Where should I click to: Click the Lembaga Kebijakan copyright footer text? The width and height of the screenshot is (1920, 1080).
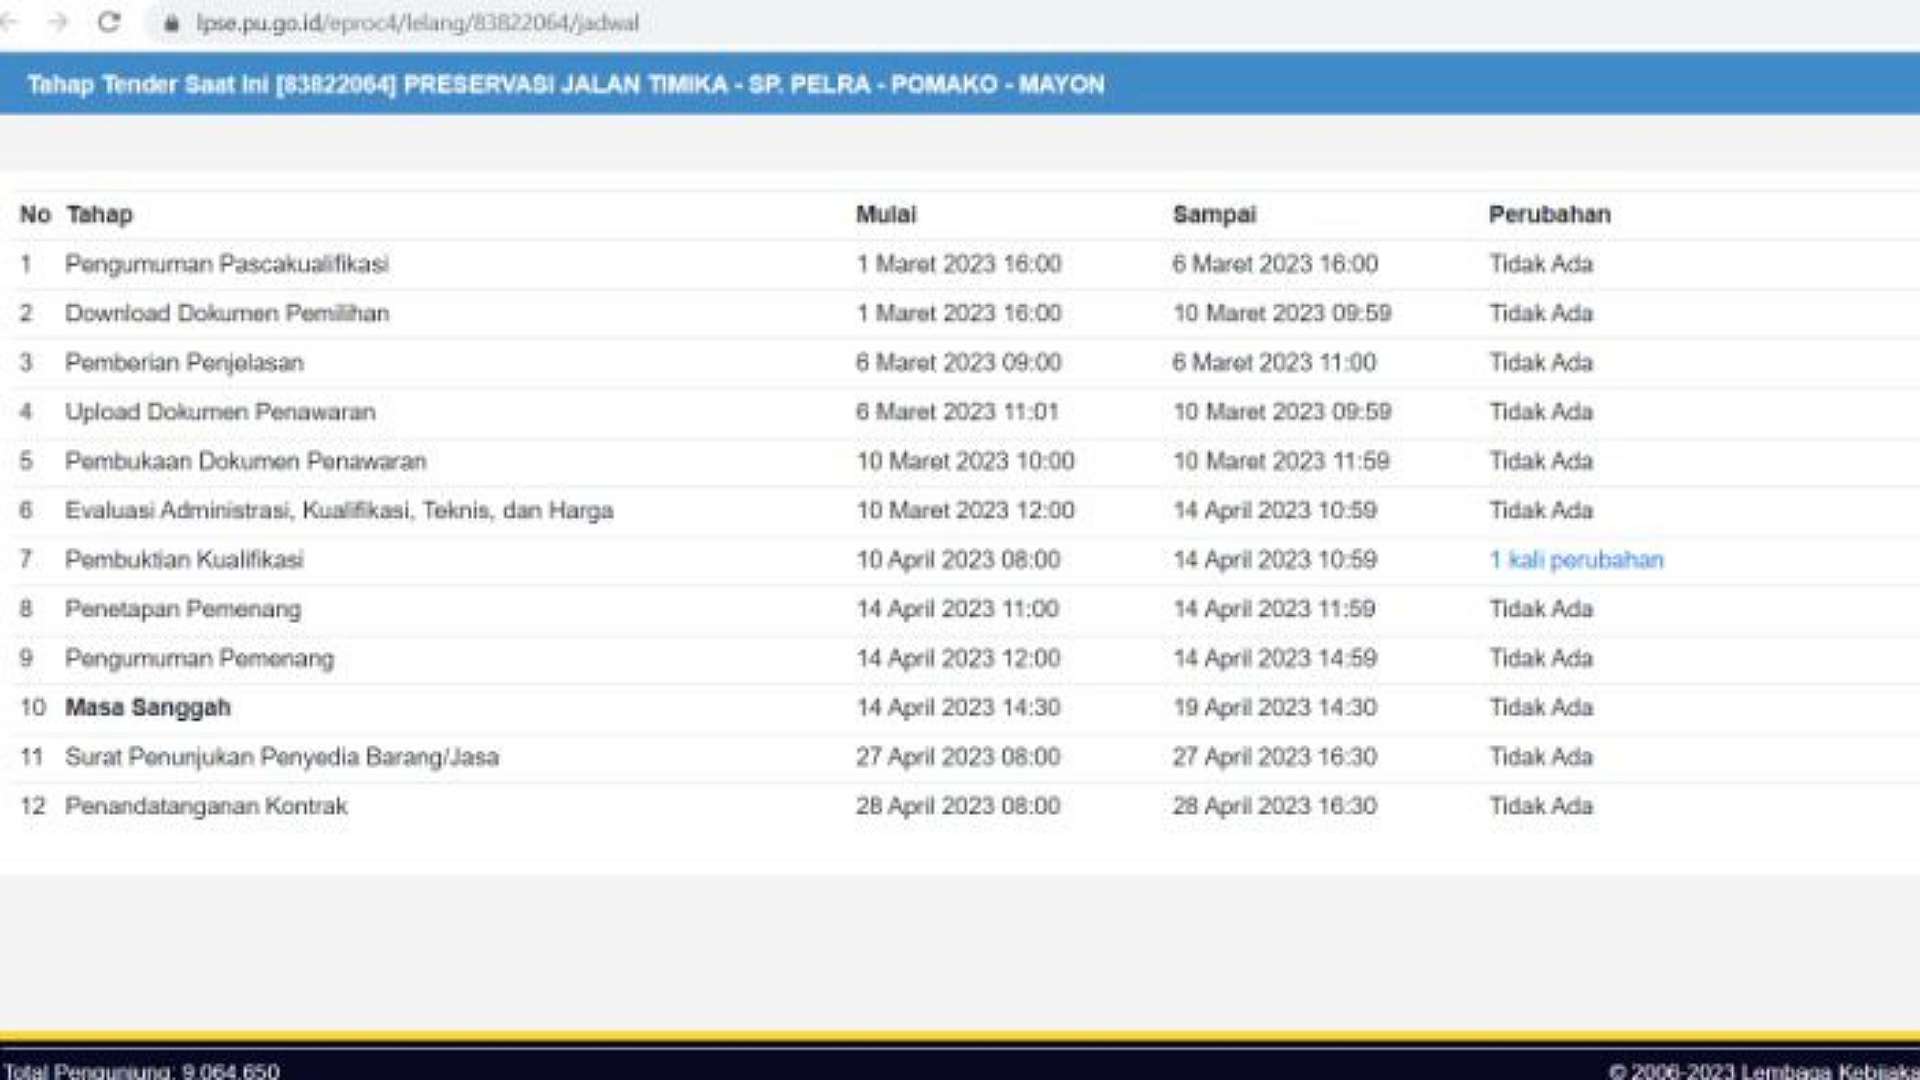(x=1764, y=1070)
